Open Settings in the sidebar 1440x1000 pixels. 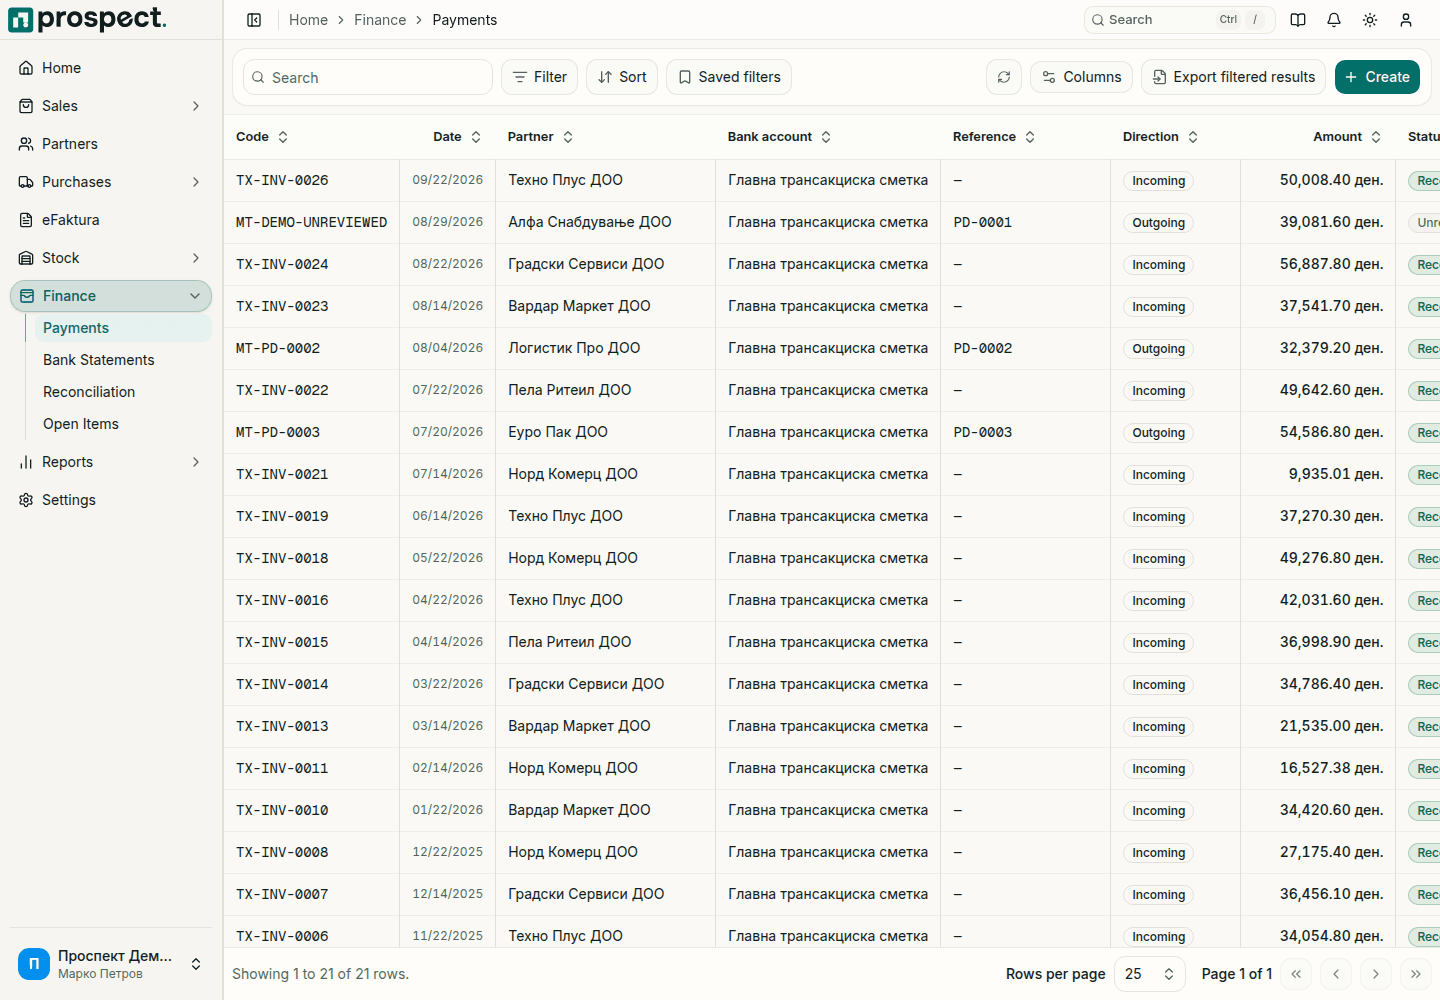point(111,500)
